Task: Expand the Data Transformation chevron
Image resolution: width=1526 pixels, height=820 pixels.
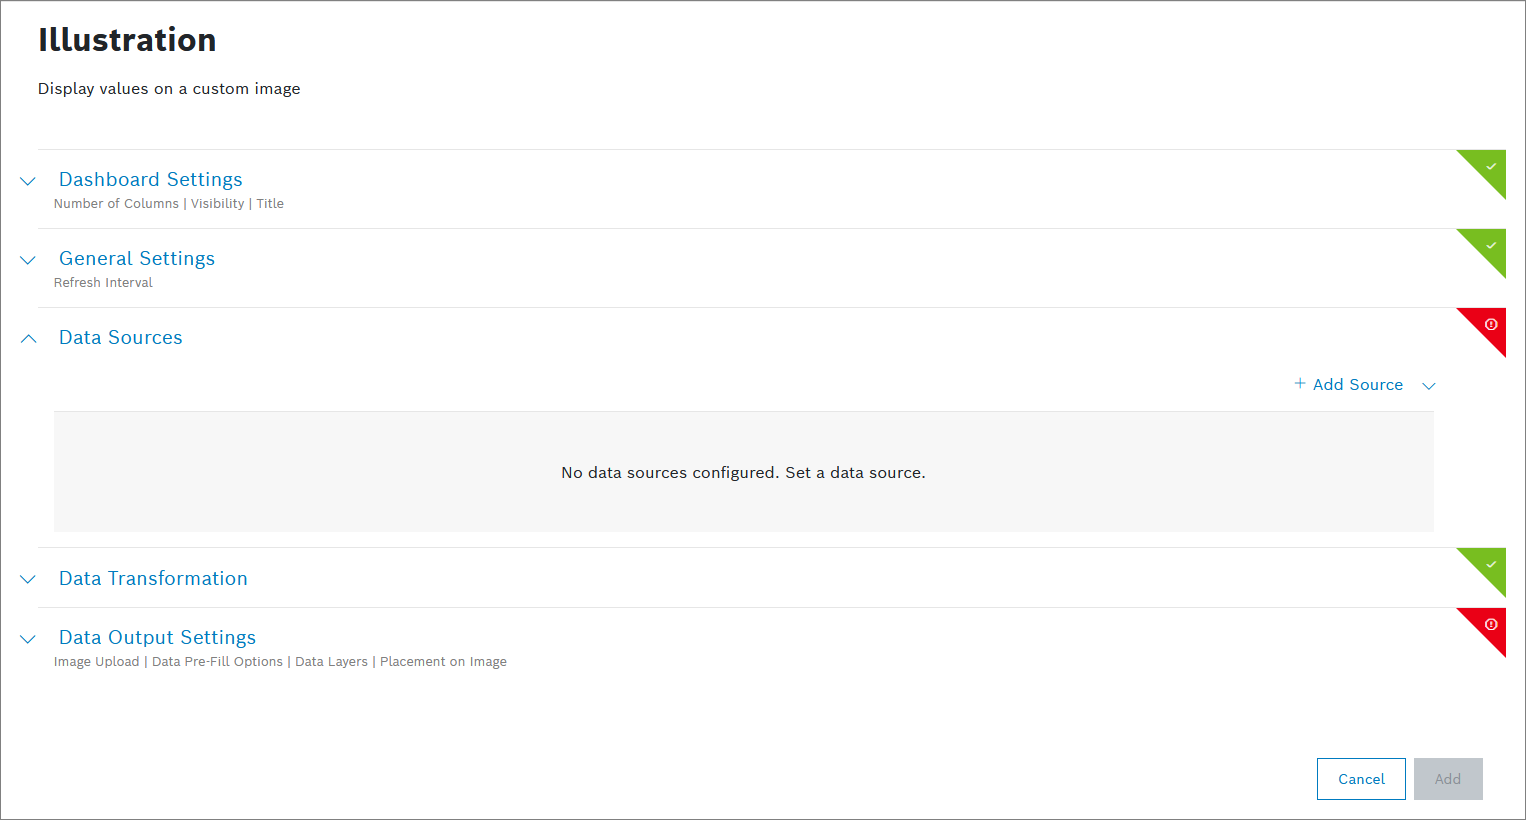Action: click(x=28, y=579)
